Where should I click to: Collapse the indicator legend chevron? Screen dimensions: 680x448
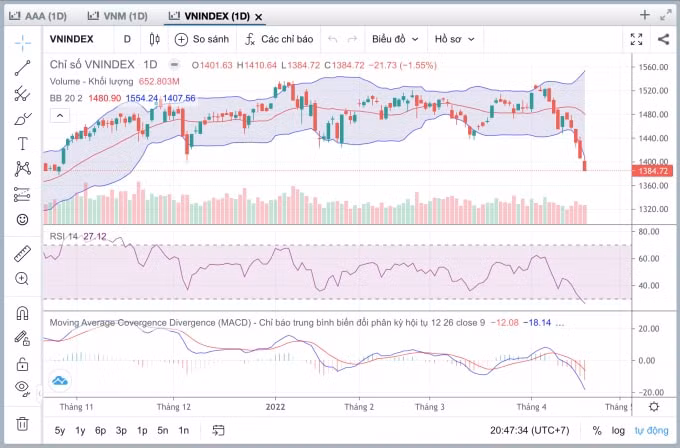60,116
